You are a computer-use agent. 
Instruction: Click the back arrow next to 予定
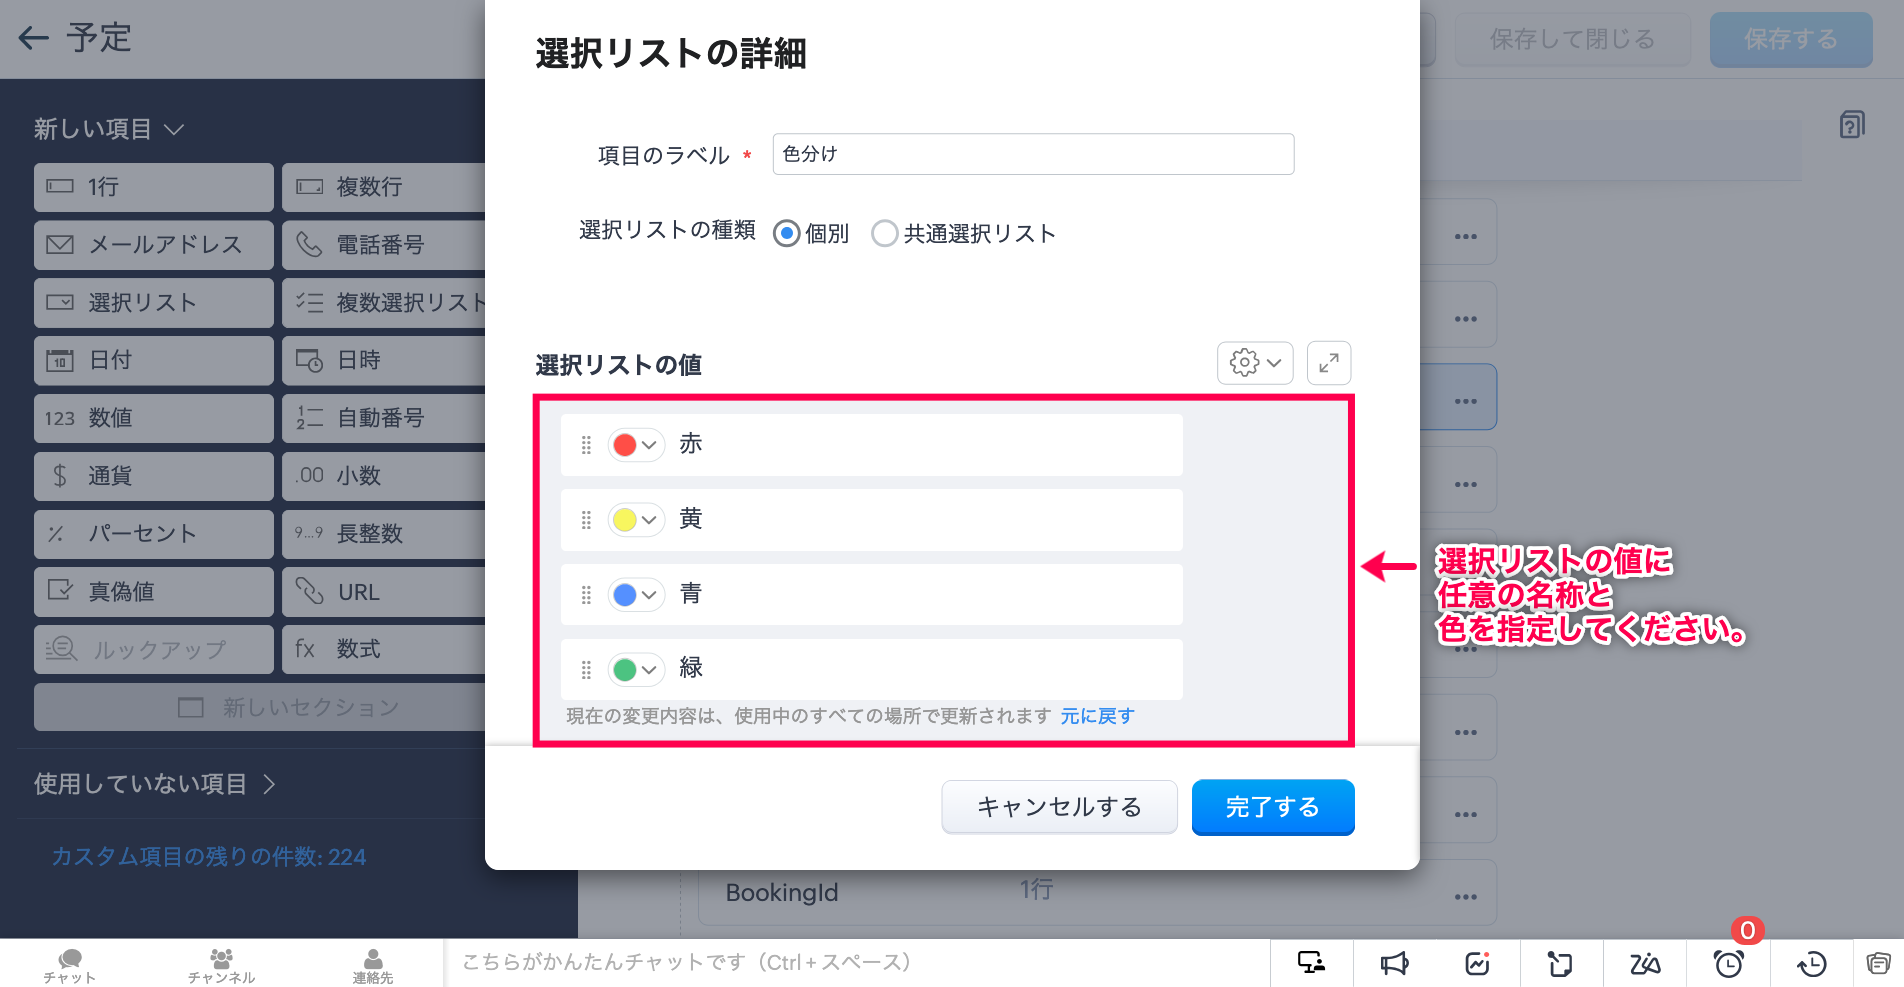[x=34, y=38]
